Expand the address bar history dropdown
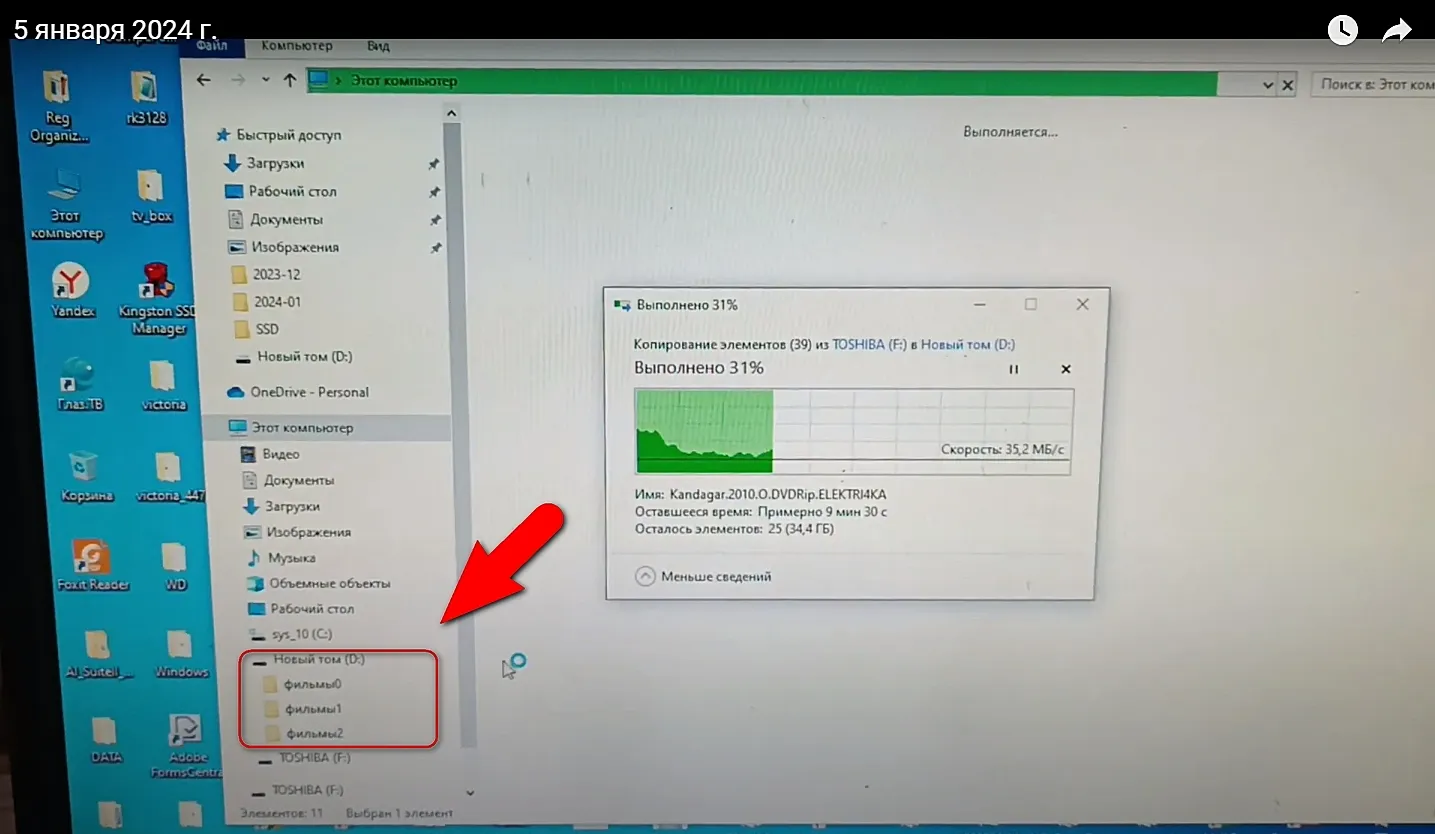This screenshot has width=1435, height=834. [1268, 86]
